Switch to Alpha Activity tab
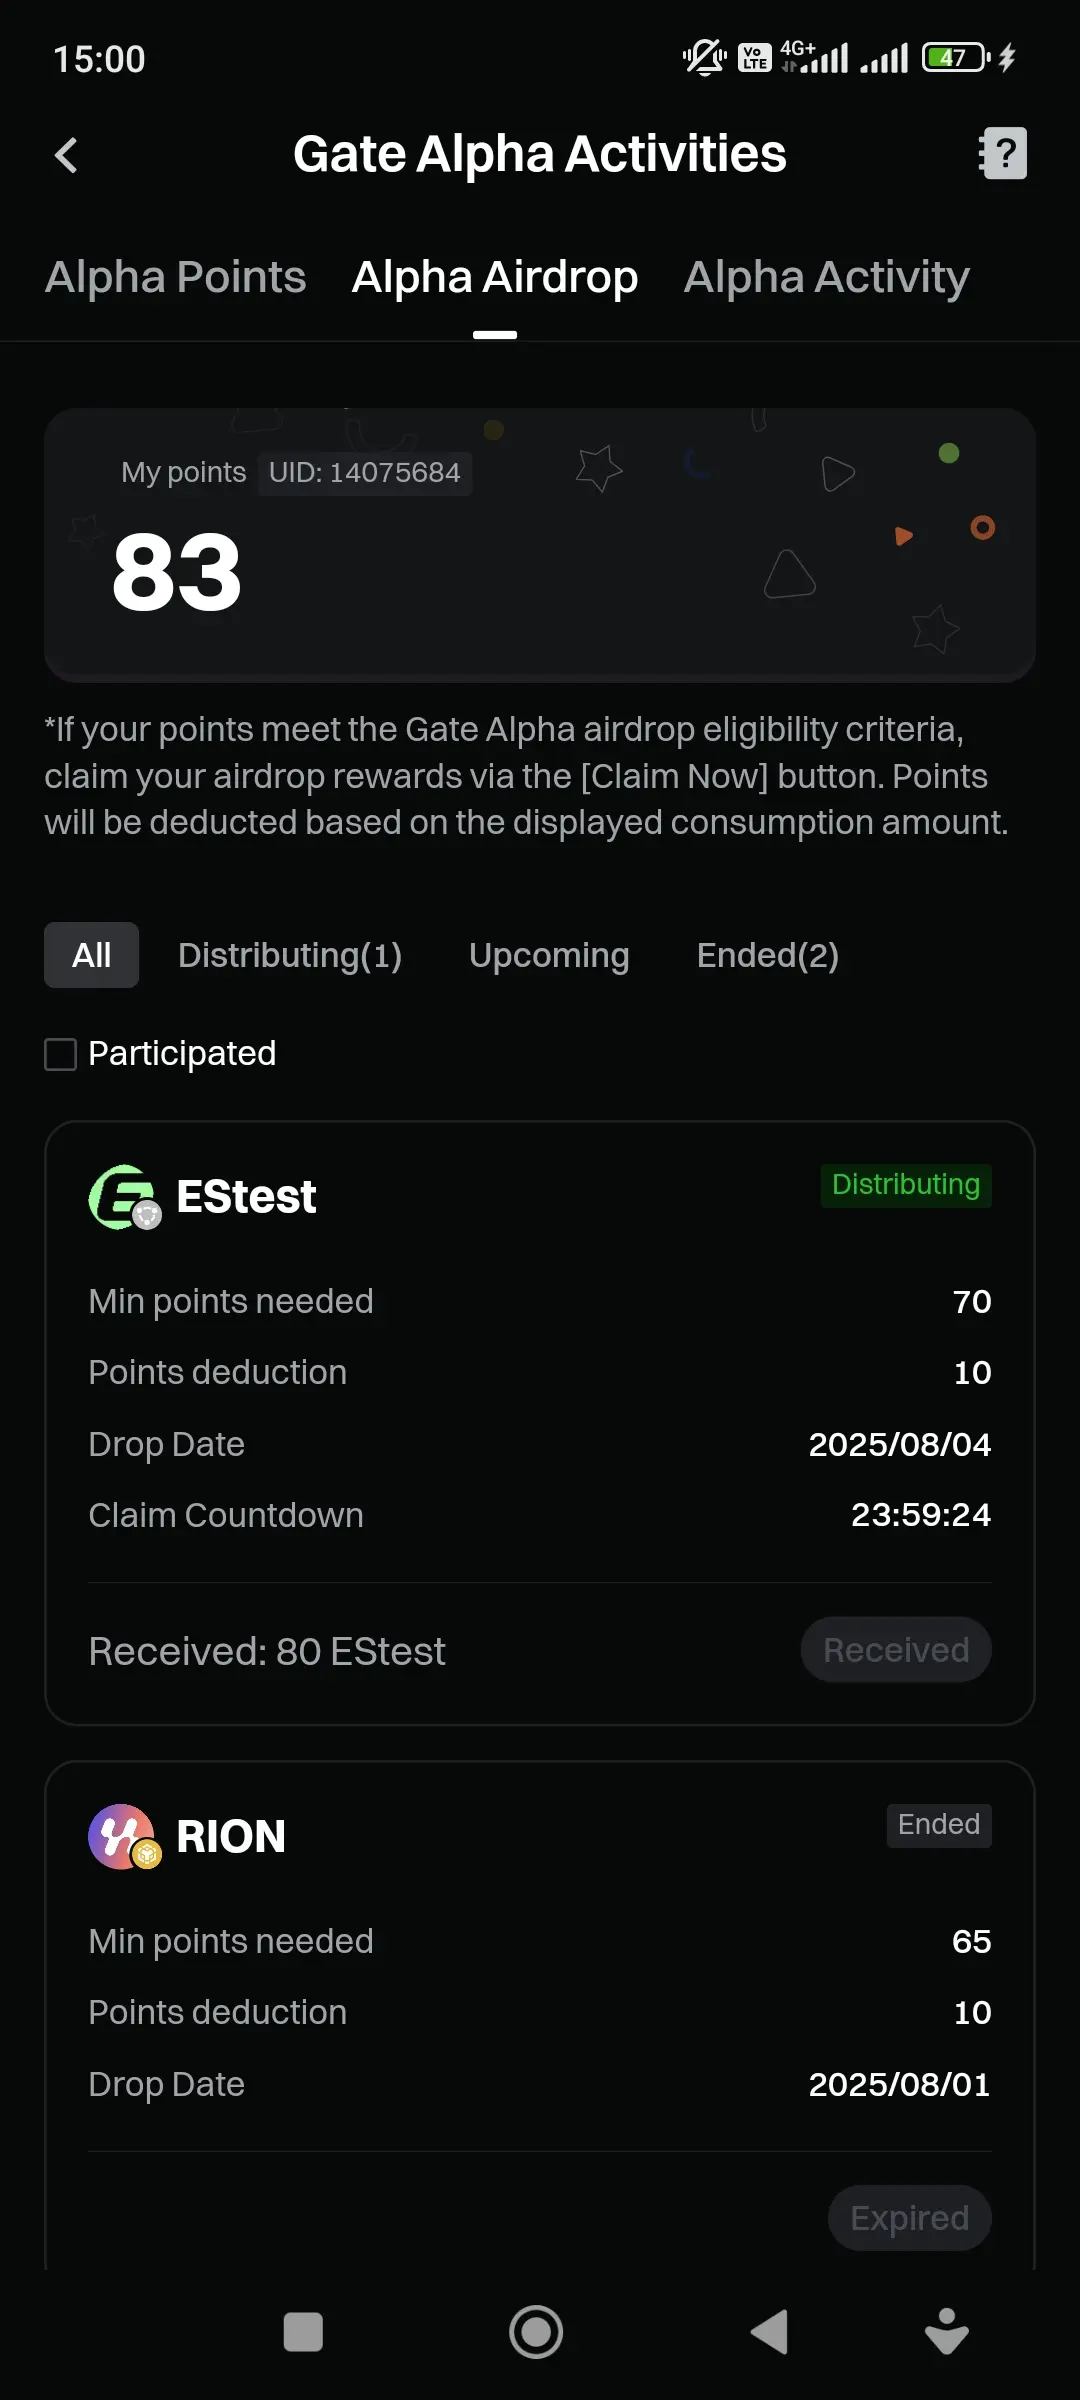Viewport: 1080px width, 2400px height. tap(827, 277)
